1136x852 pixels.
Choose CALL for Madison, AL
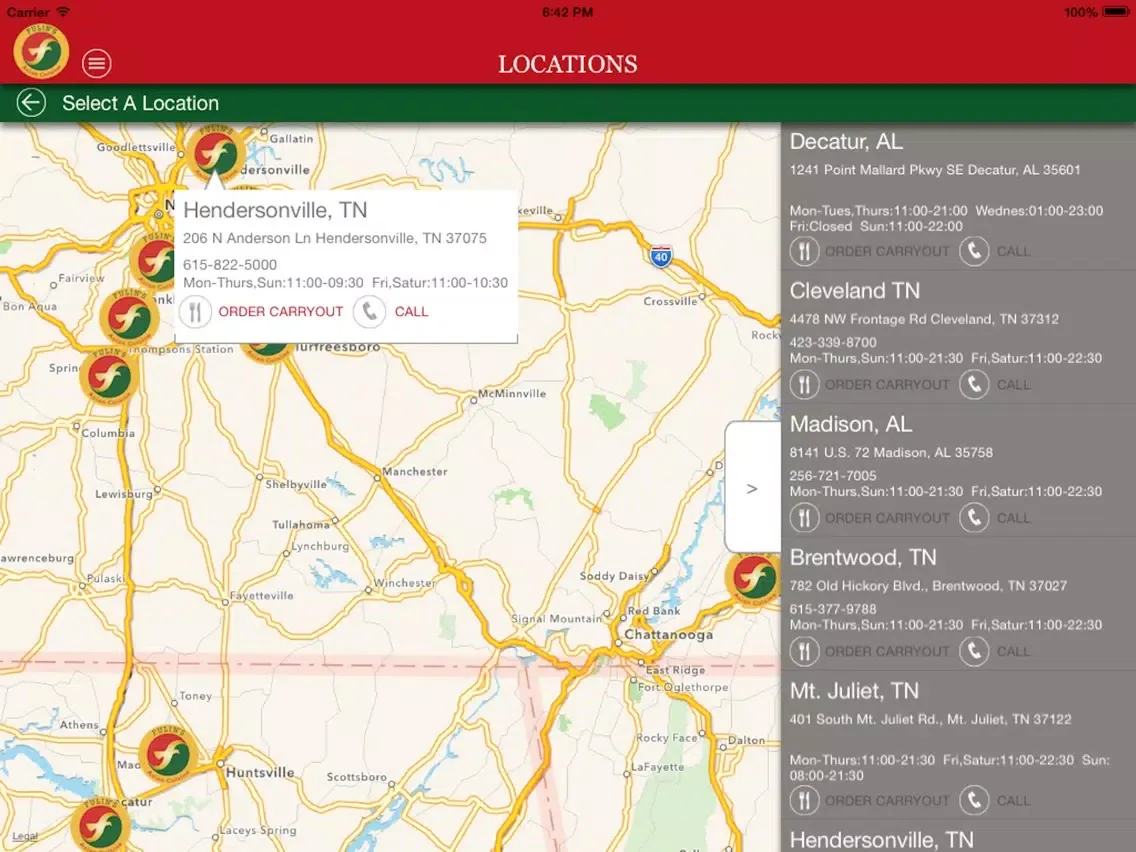pos(1013,518)
